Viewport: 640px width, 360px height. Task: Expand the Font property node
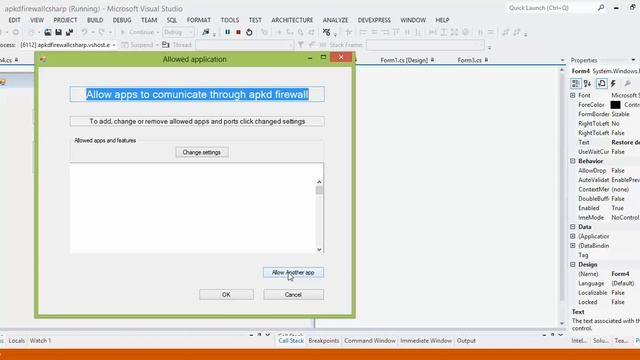pos(573,95)
